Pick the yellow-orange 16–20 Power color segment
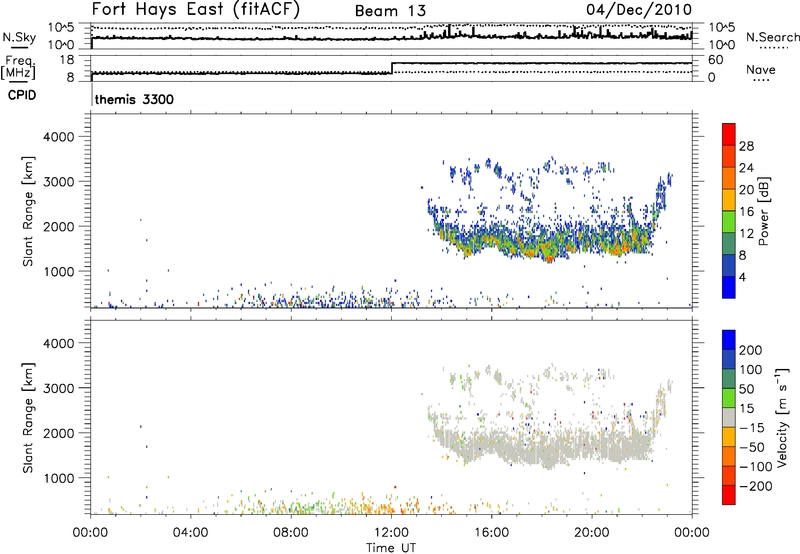This screenshot has height=554, width=800. tap(729, 199)
